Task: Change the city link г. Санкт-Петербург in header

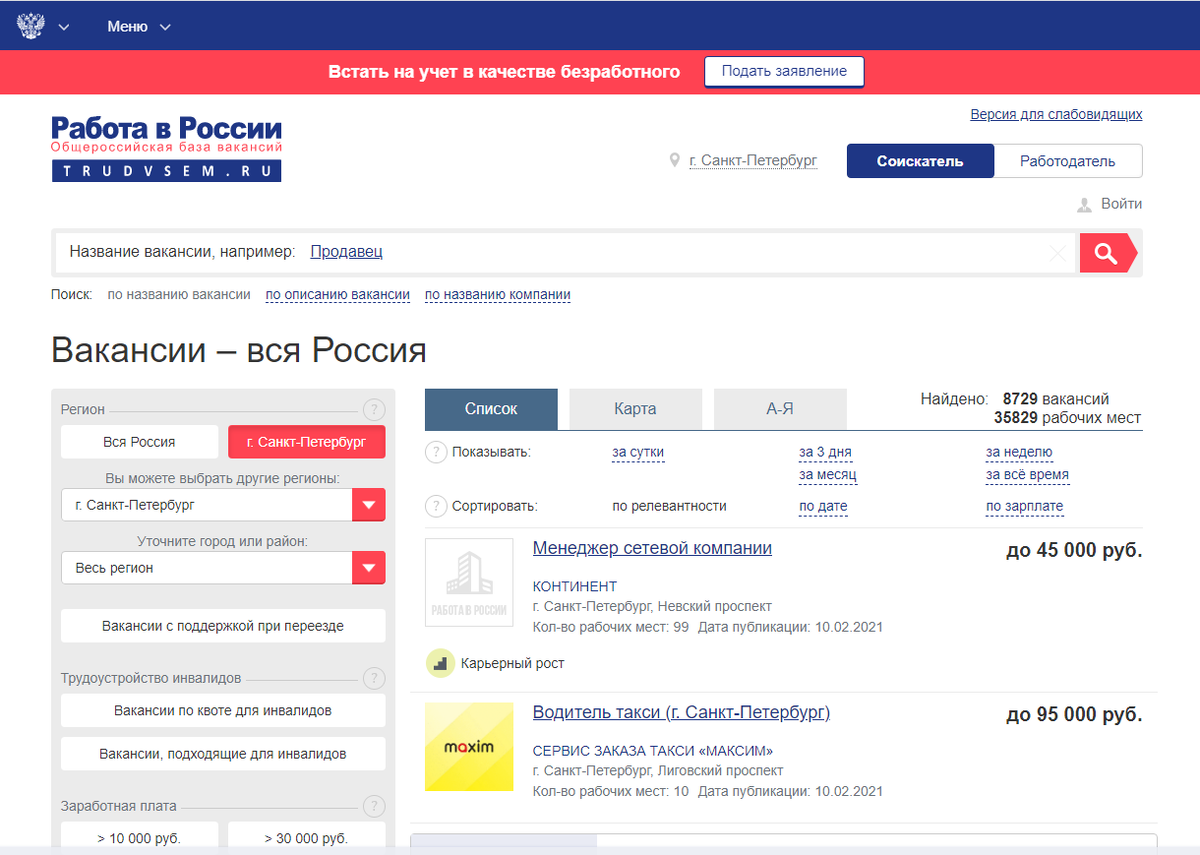Action: tap(753, 161)
